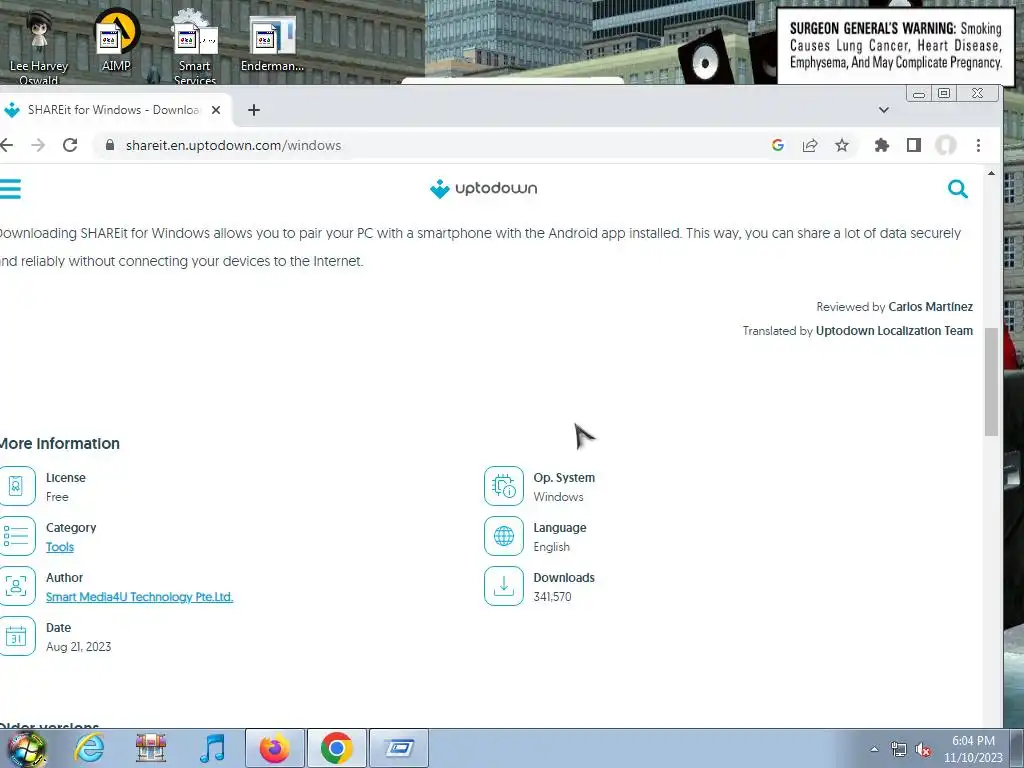
Task: Reload the page with the refresh icon
Action: [x=70, y=145]
